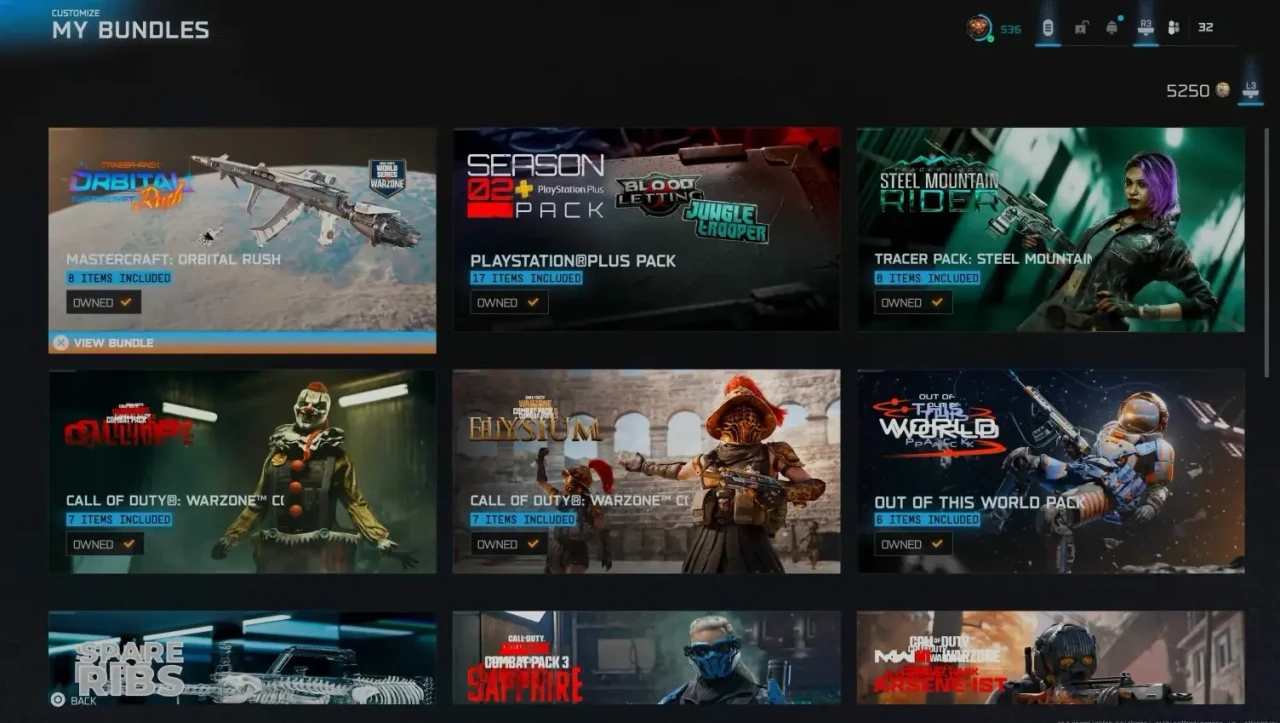Click the 'My Bundles' heading

(131, 30)
